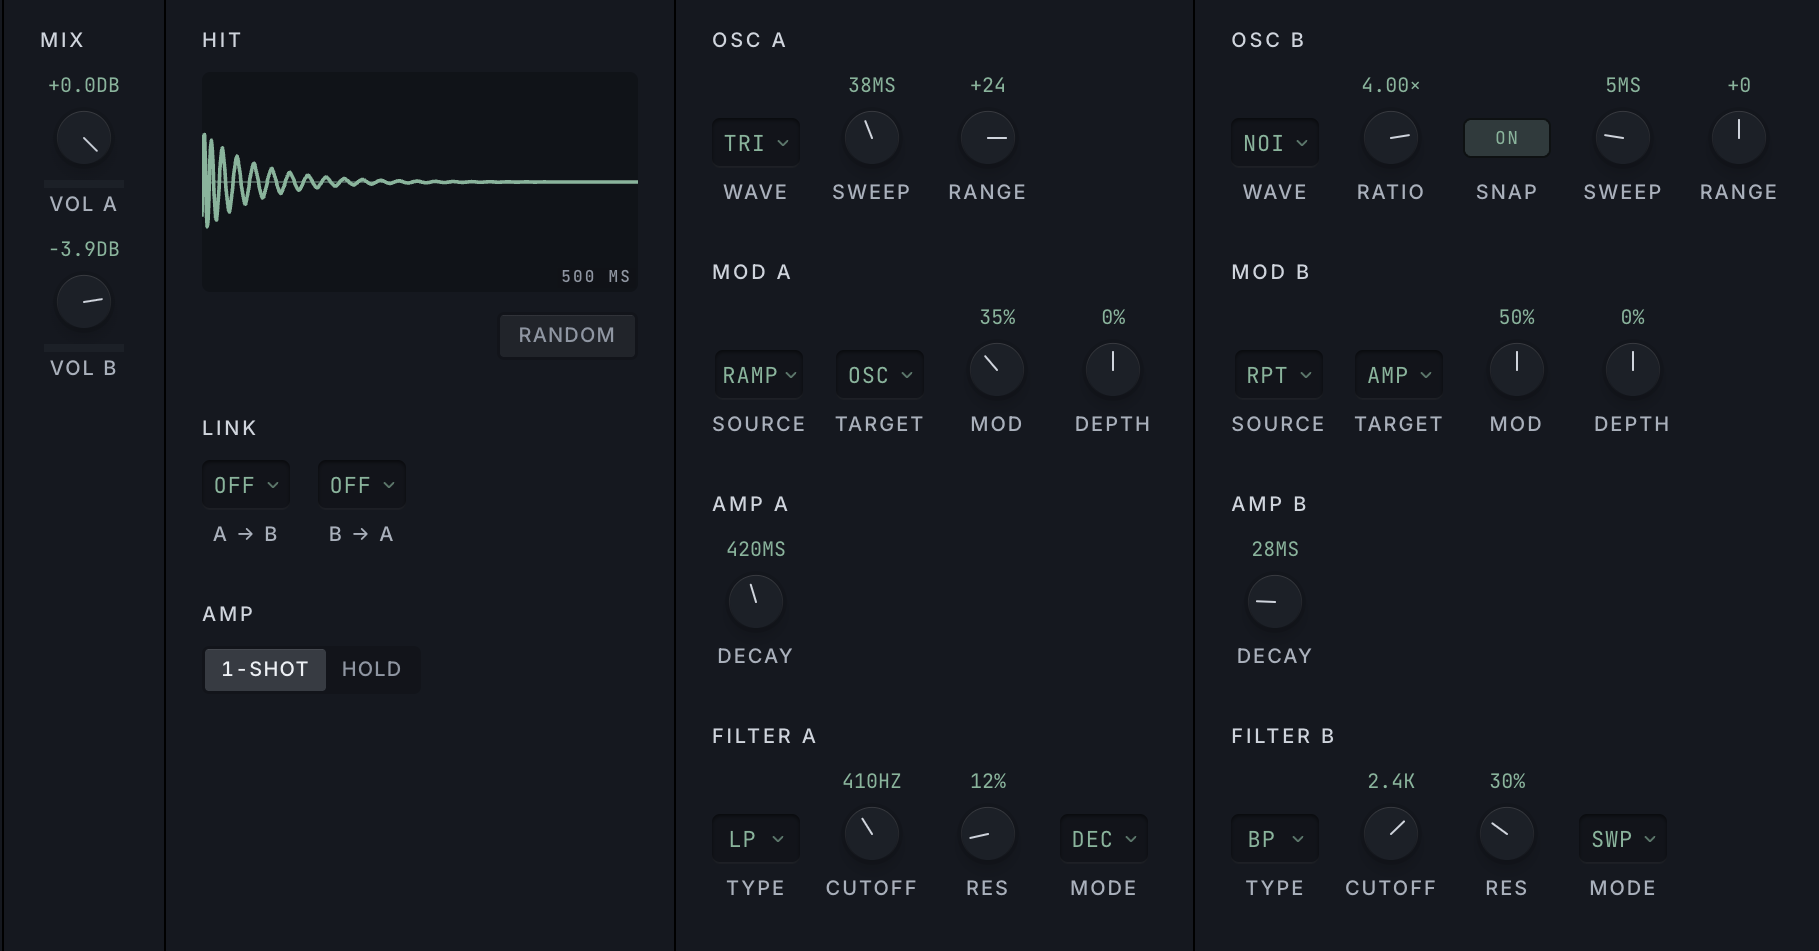1819x951 pixels.
Task: Click the AMP A DECAY knob
Action: pos(756,602)
